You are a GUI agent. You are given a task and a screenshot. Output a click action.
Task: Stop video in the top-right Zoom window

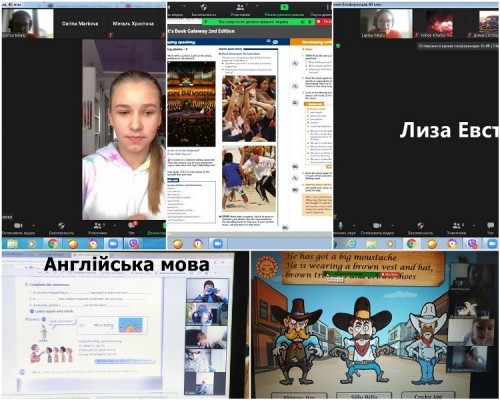[377, 229]
